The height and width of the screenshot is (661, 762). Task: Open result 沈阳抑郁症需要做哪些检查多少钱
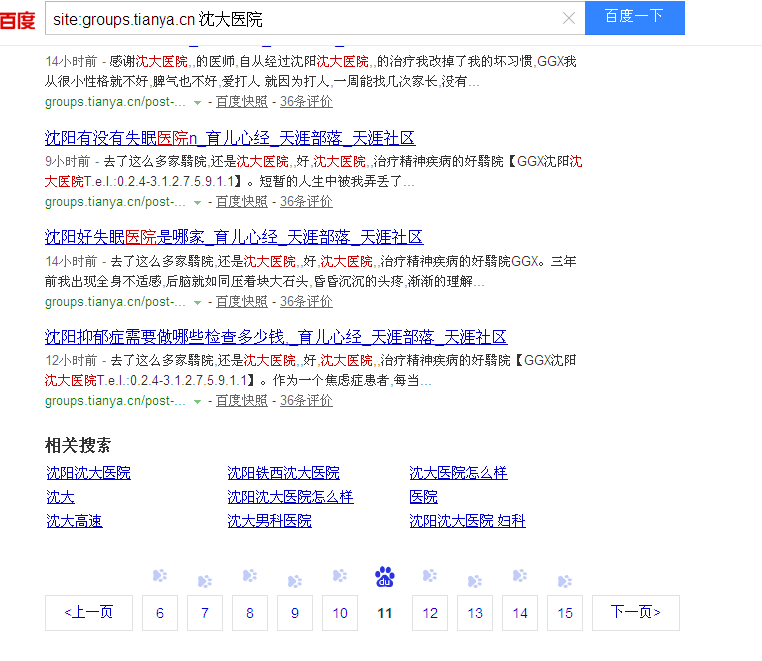(276, 337)
